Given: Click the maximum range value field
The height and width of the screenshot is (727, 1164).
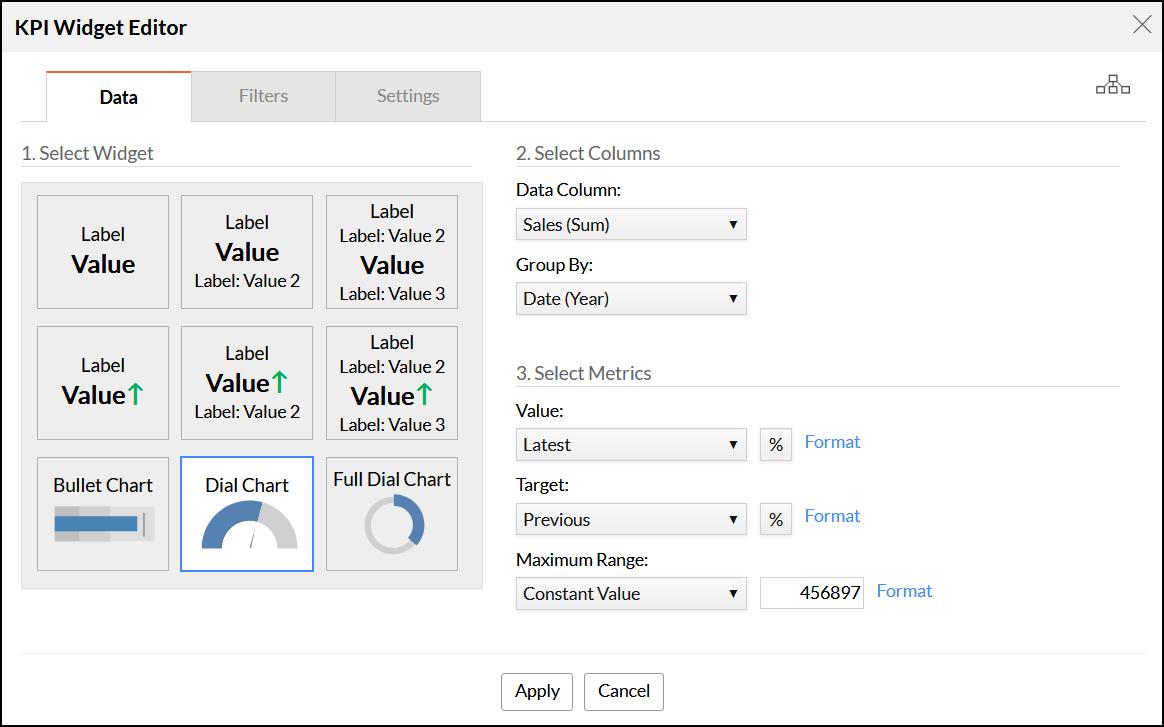Looking at the screenshot, I should pos(811,593).
